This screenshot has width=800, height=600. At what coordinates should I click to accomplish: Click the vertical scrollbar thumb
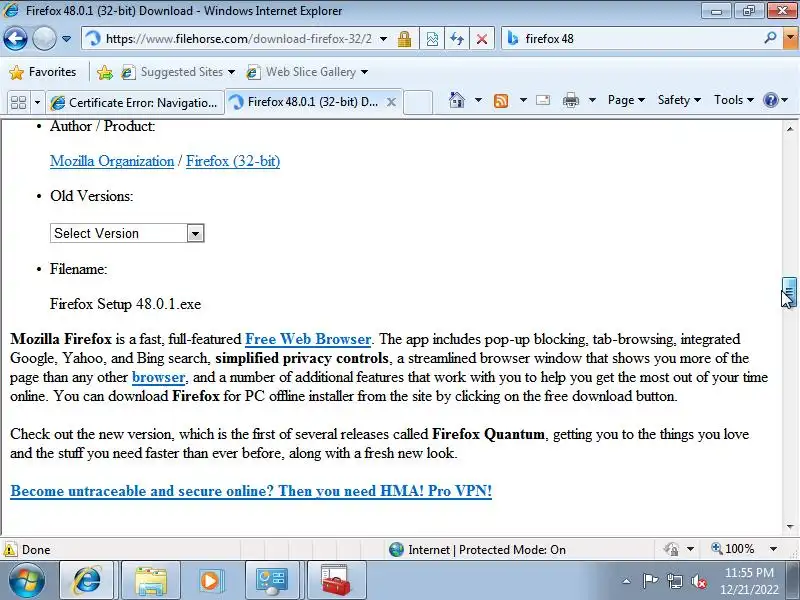click(790, 292)
